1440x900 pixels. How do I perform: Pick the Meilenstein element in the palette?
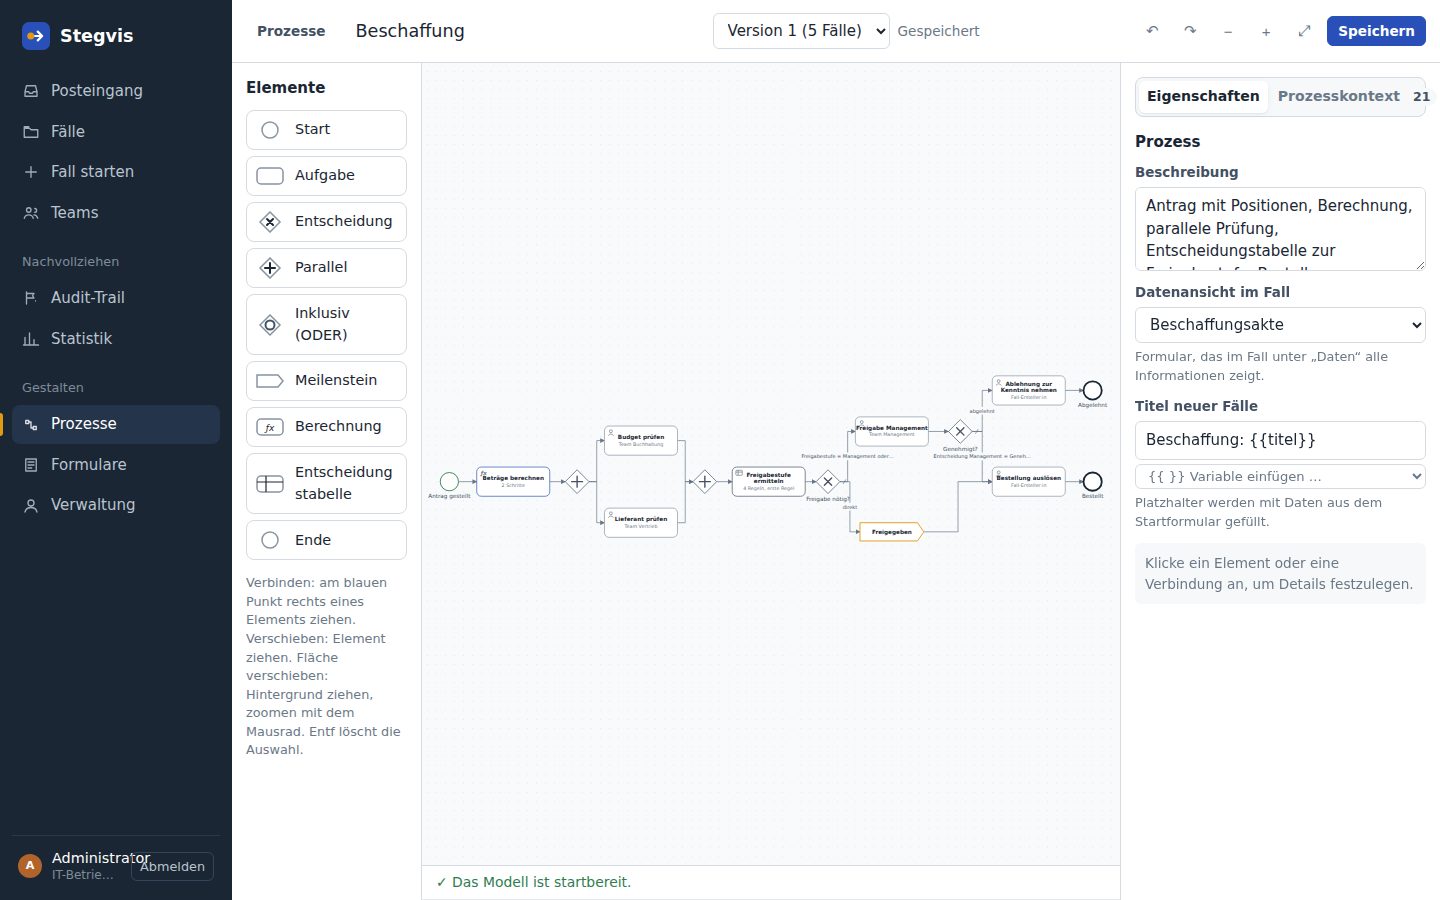point(326,381)
